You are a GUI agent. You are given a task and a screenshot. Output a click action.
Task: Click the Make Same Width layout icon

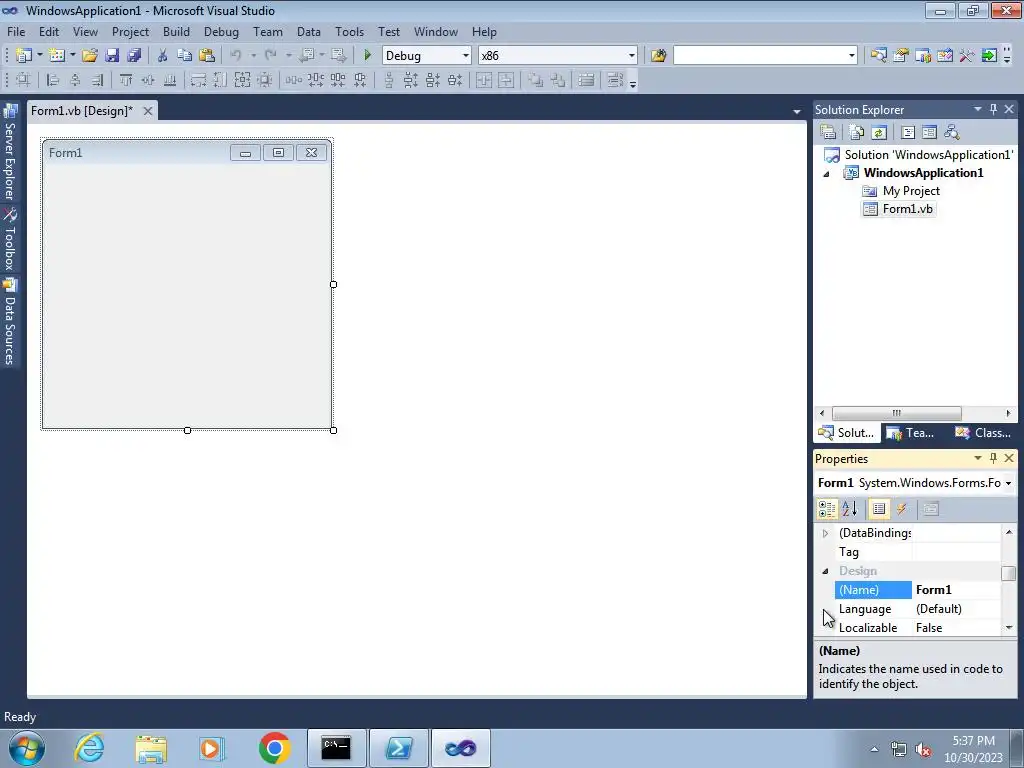[x=199, y=80]
